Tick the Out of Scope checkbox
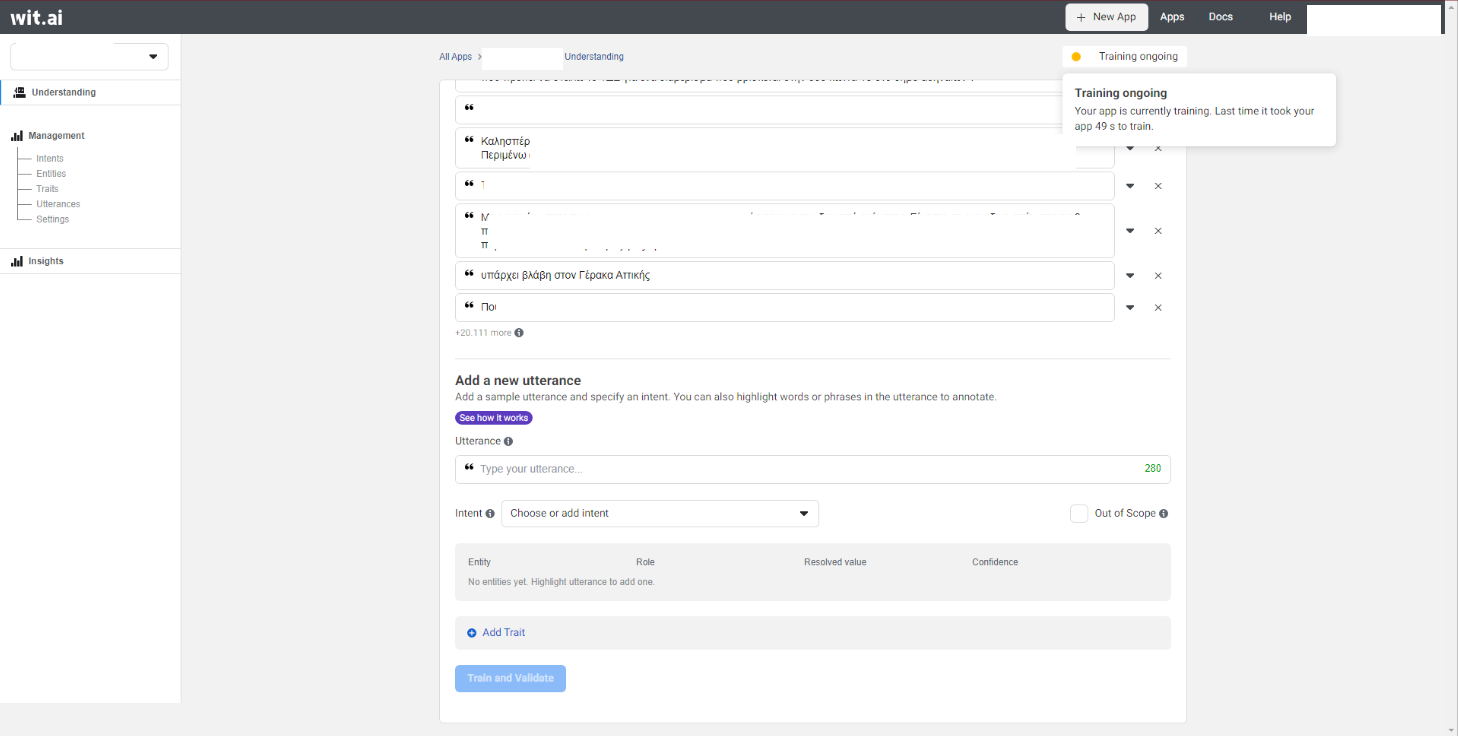 coord(1079,513)
